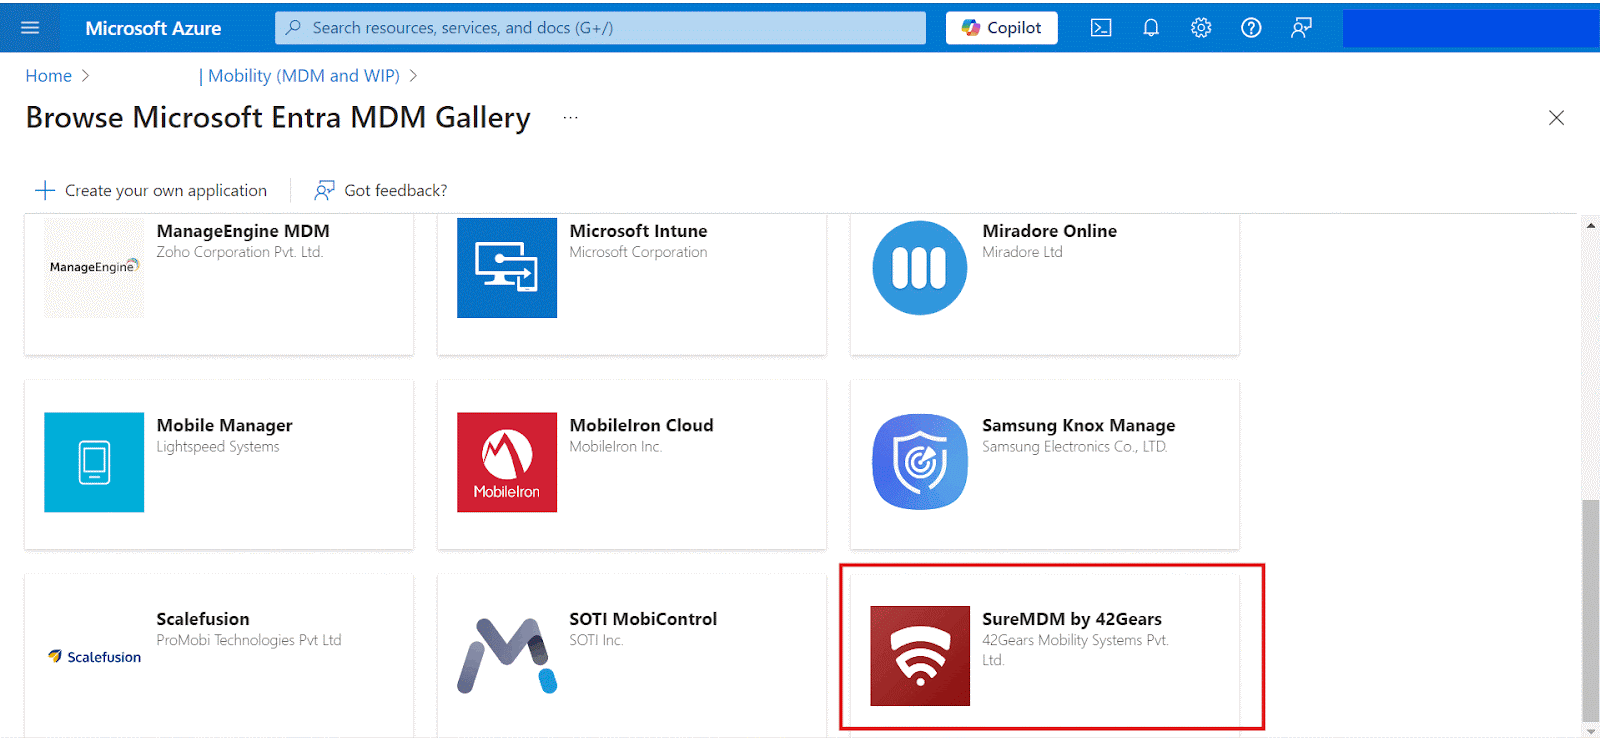Click the account area in the top bar

pyautogui.click(x=1470, y=28)
